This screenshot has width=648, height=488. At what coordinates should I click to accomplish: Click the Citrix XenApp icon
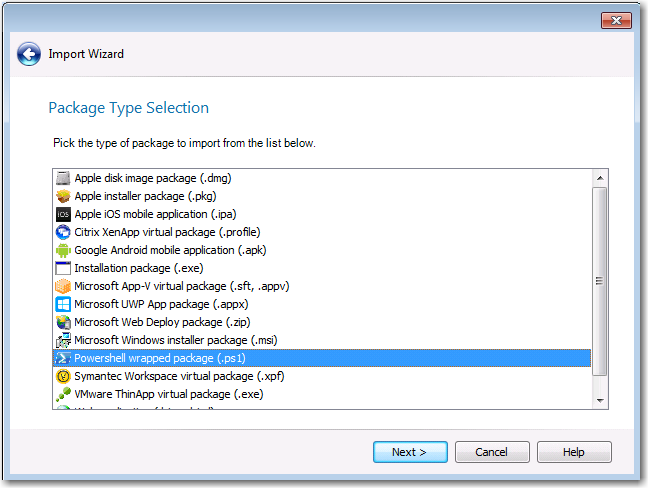(x=63, y=232)
